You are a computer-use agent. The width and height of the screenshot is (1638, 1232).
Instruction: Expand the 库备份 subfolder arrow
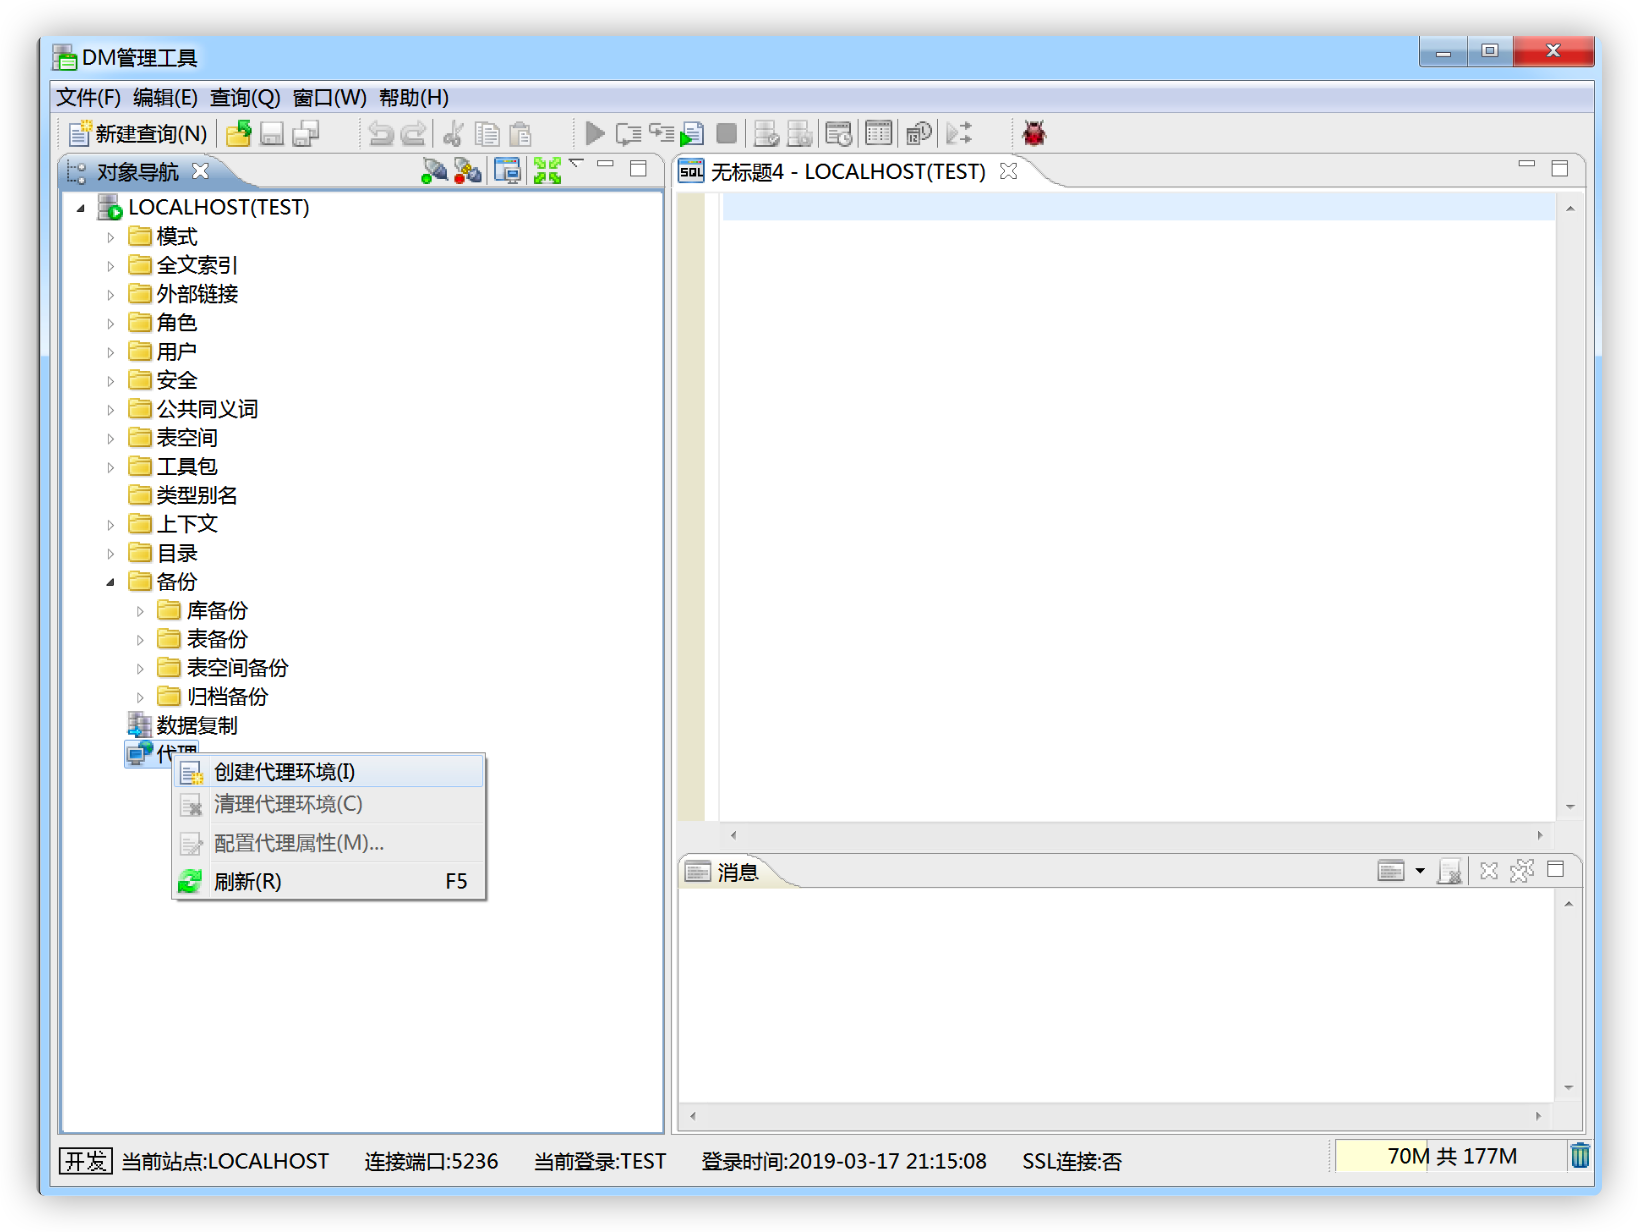[x=141, y=611]
